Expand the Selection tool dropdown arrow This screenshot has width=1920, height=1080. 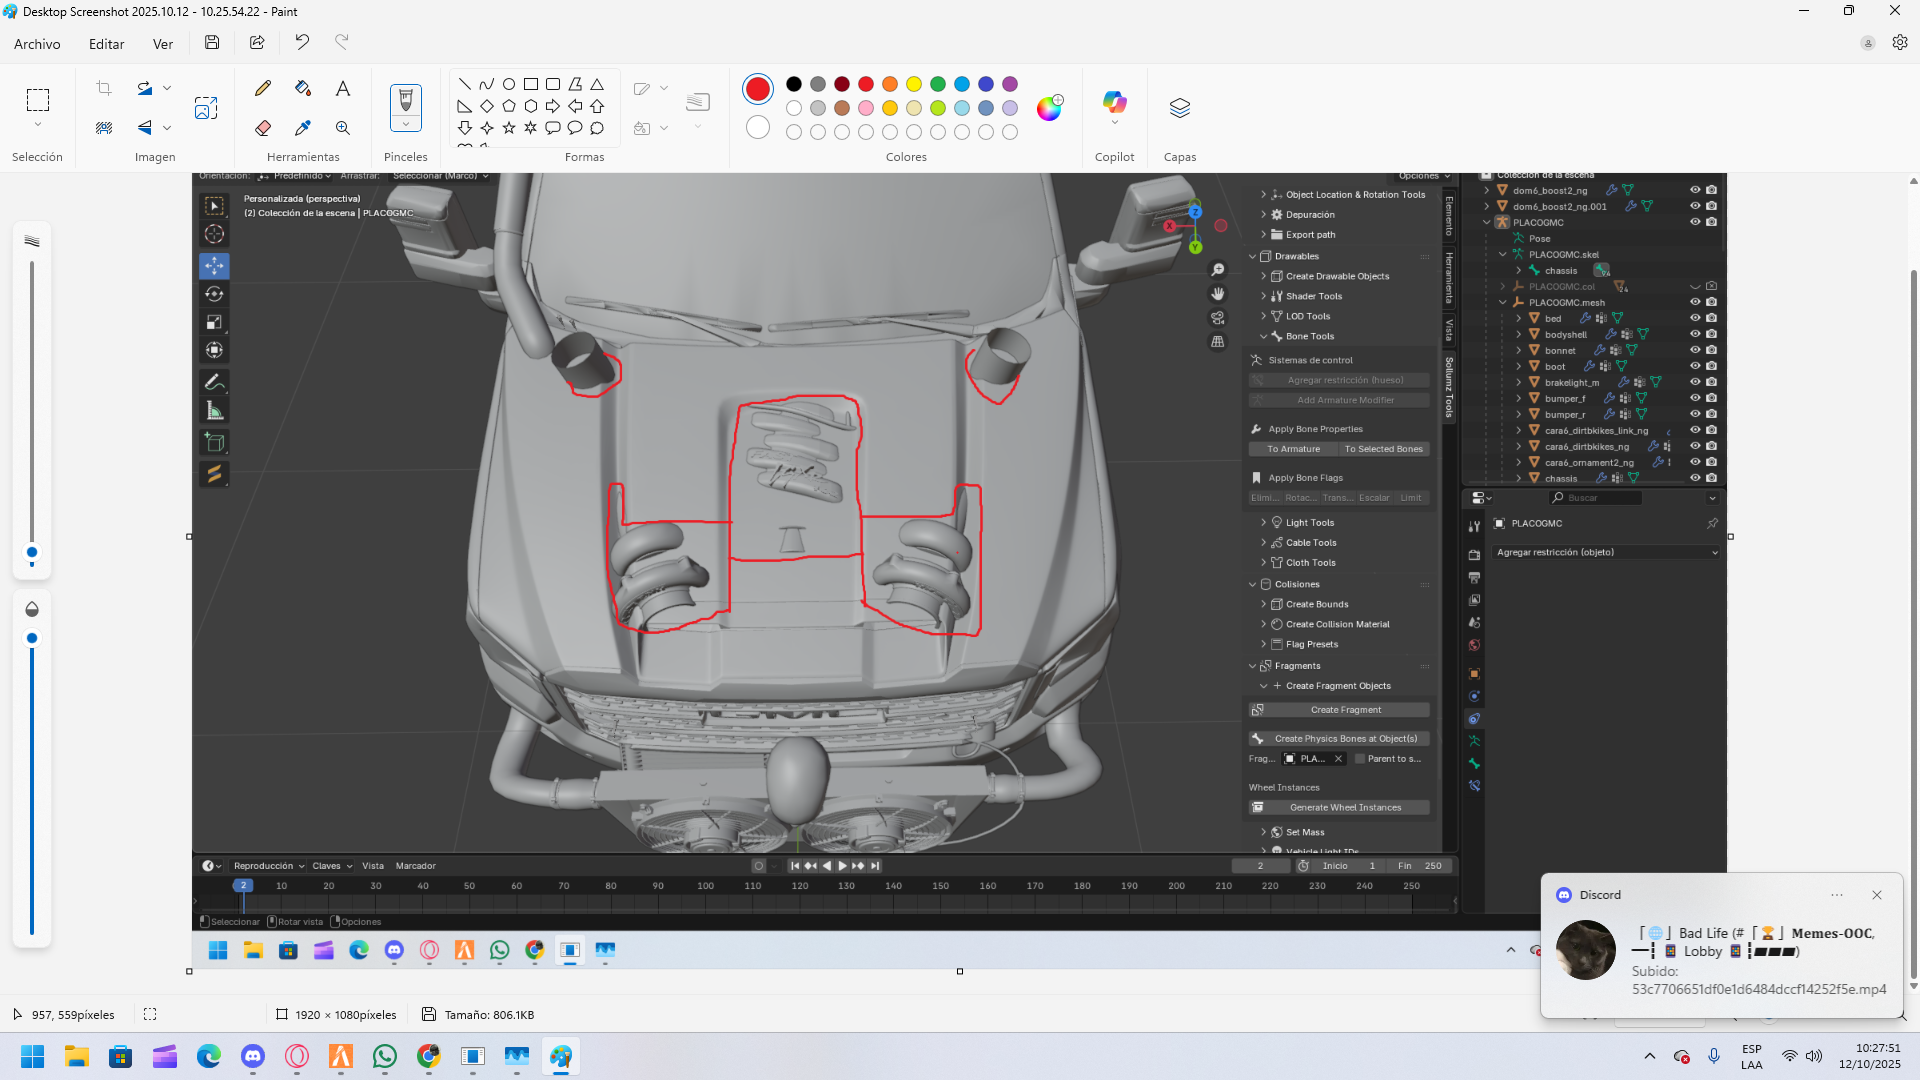point(38,125)
